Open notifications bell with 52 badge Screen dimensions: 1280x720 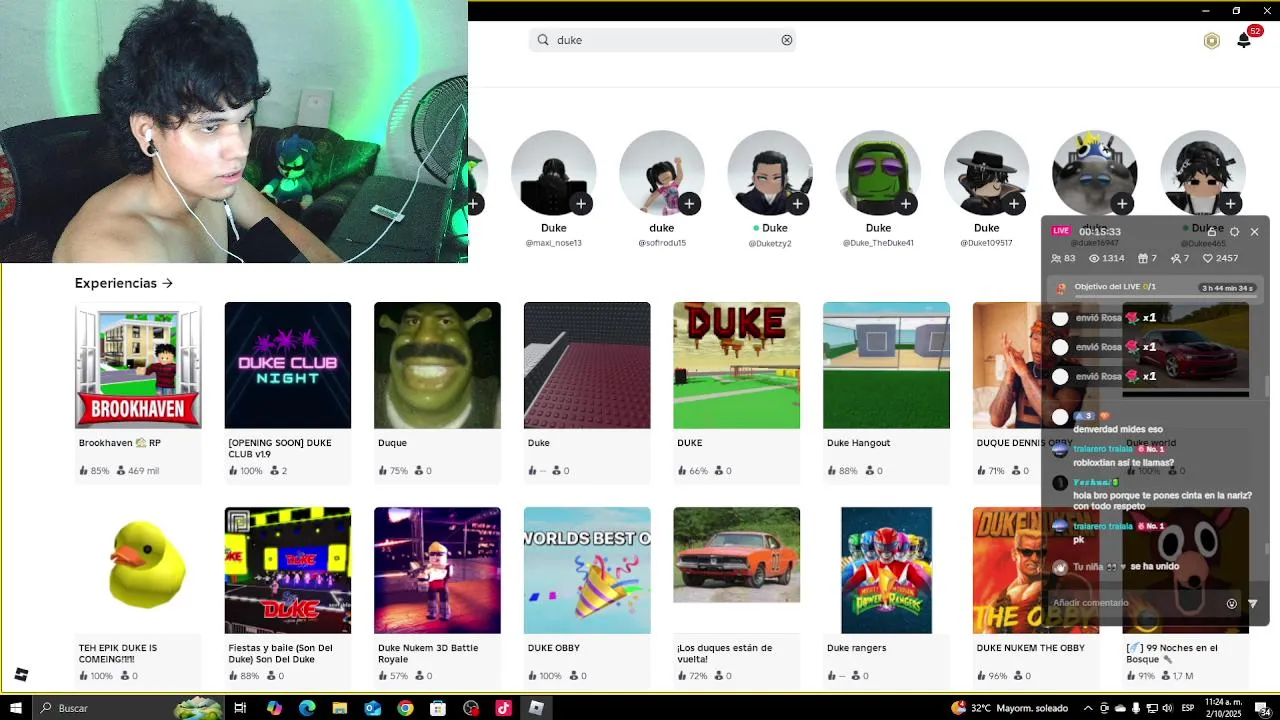[1244, 40]
